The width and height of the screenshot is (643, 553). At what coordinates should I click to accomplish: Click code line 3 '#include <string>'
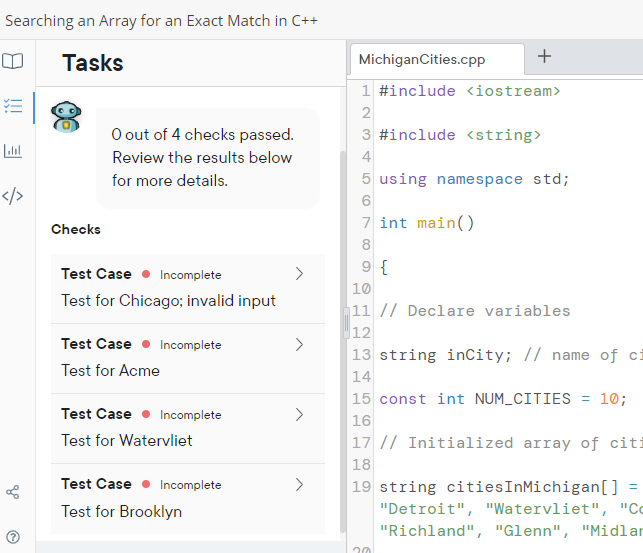point(460,135)
